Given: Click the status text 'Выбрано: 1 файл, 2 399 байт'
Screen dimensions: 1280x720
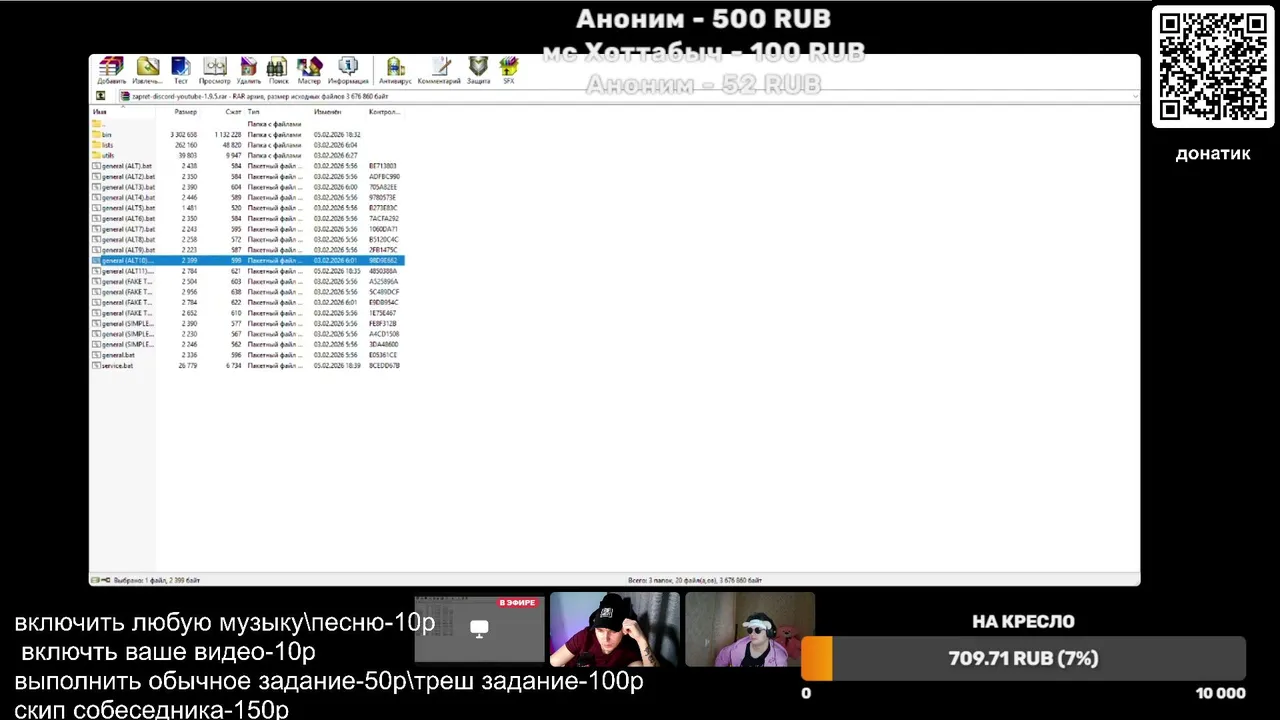Looking at the screenshot, I should 156,580.
